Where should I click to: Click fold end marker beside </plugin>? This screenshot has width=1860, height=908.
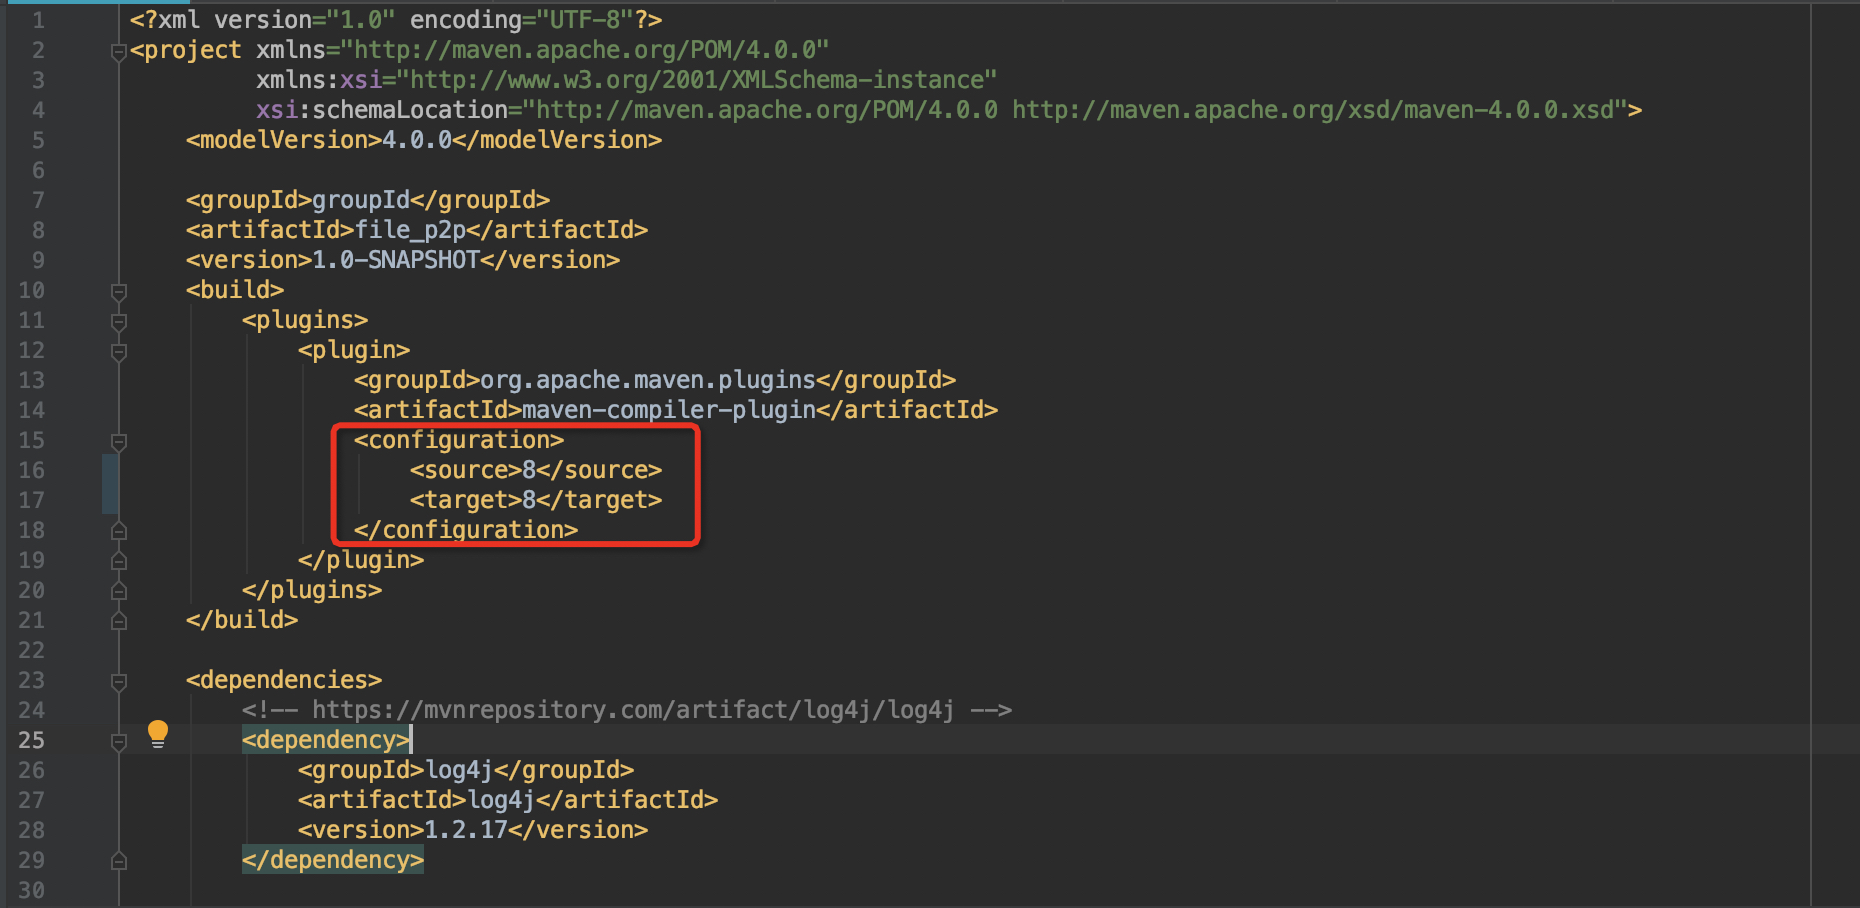click(x=118, y=561)
